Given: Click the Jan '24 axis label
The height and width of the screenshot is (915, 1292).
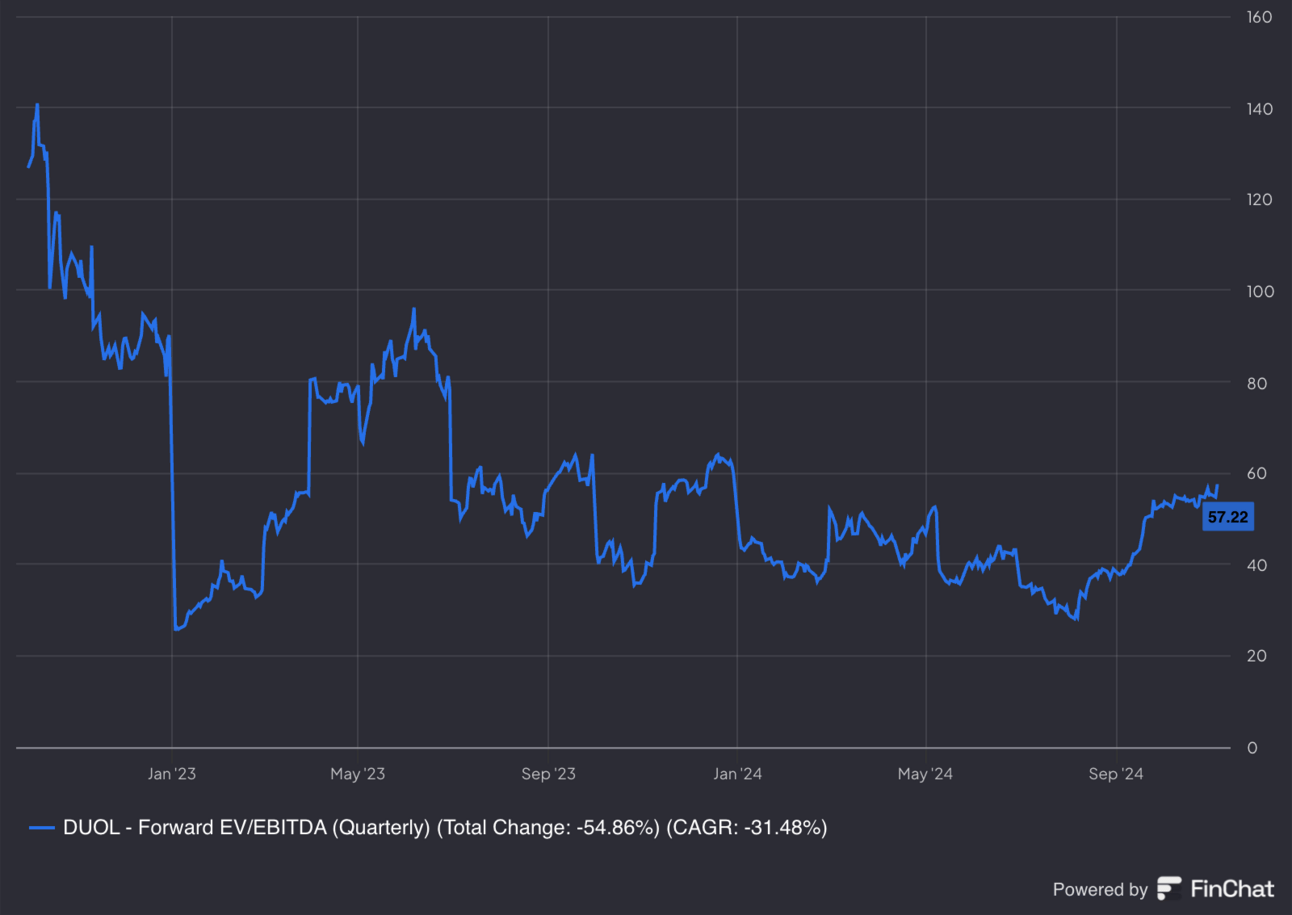Looking at the screenshot, I should click(x=737, y=773).
